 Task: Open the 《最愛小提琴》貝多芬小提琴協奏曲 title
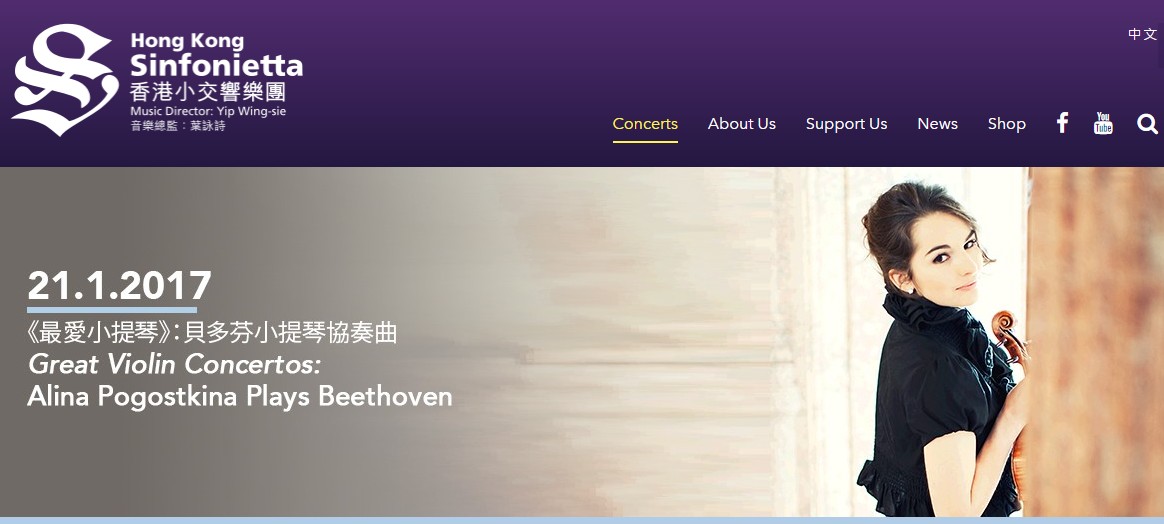point(212,333)
